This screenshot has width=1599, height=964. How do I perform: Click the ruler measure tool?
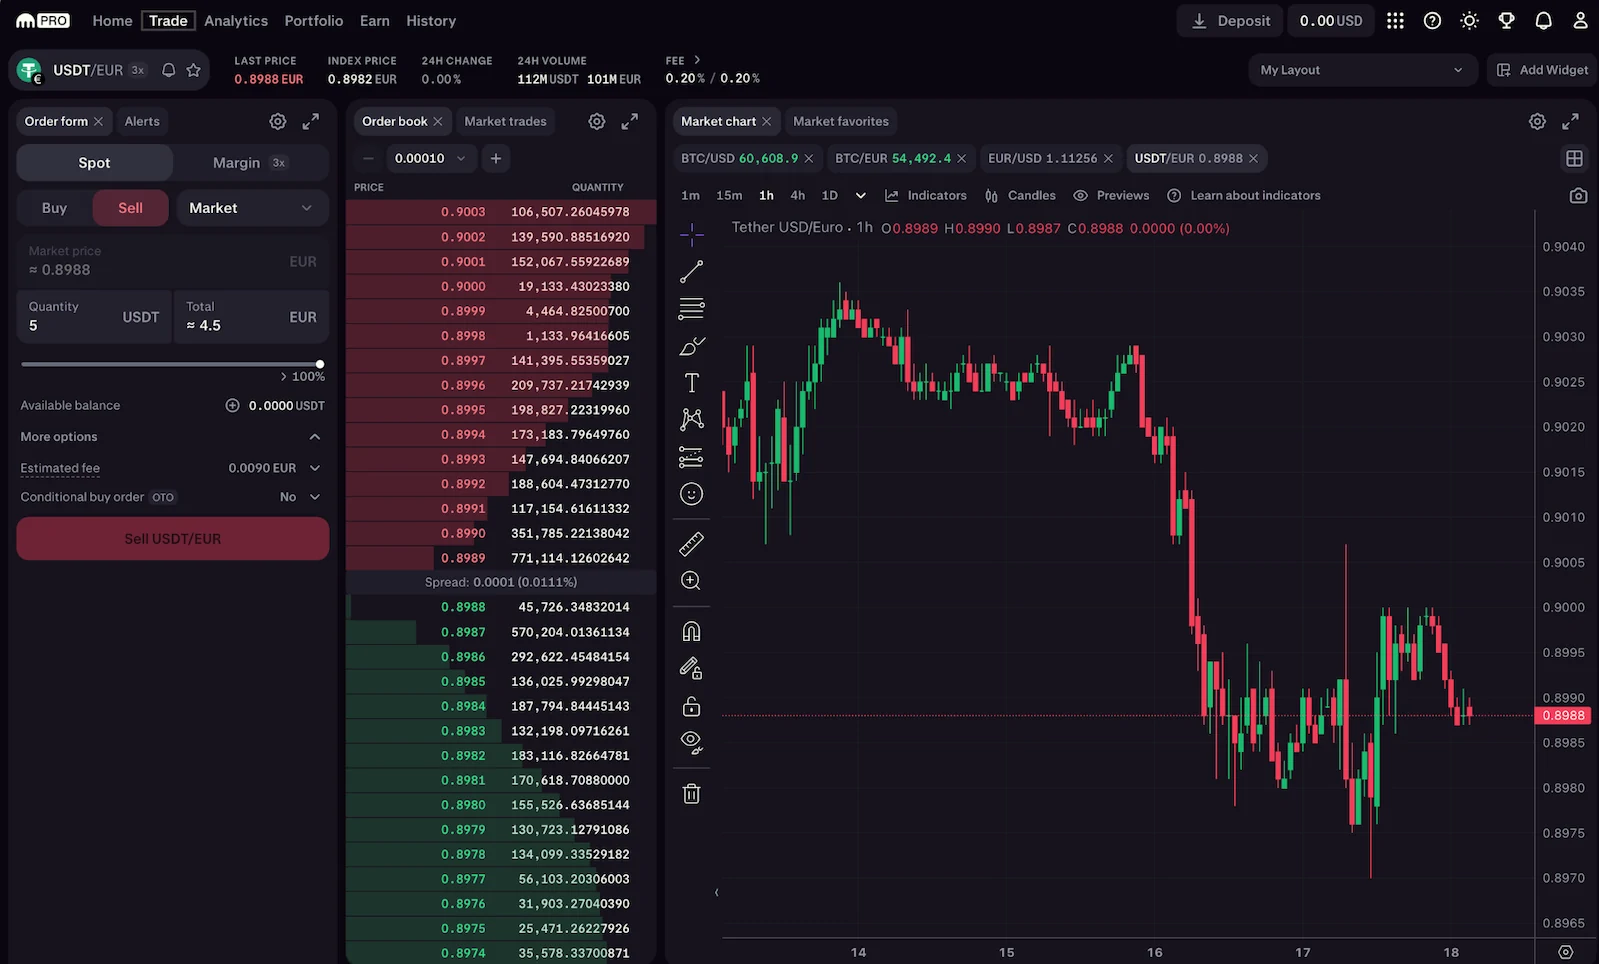click(x=691, y=544)
